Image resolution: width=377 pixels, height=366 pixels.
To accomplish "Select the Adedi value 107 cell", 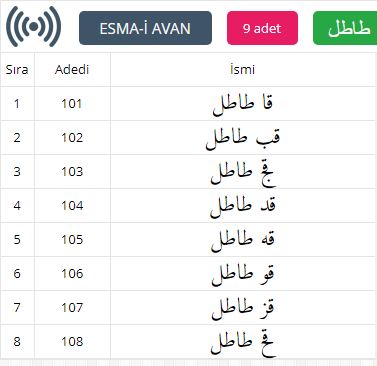I will click(x=72, y=307).
